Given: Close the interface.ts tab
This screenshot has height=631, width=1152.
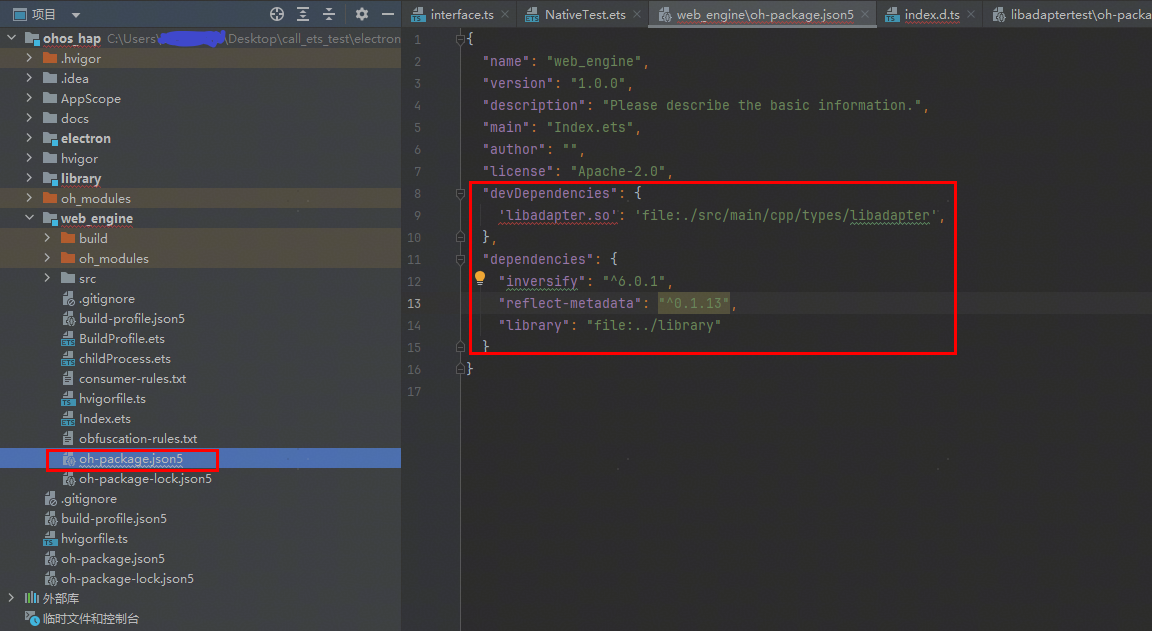Looking at the screenshot, I should pyautogui.click(x=505, y=14).
